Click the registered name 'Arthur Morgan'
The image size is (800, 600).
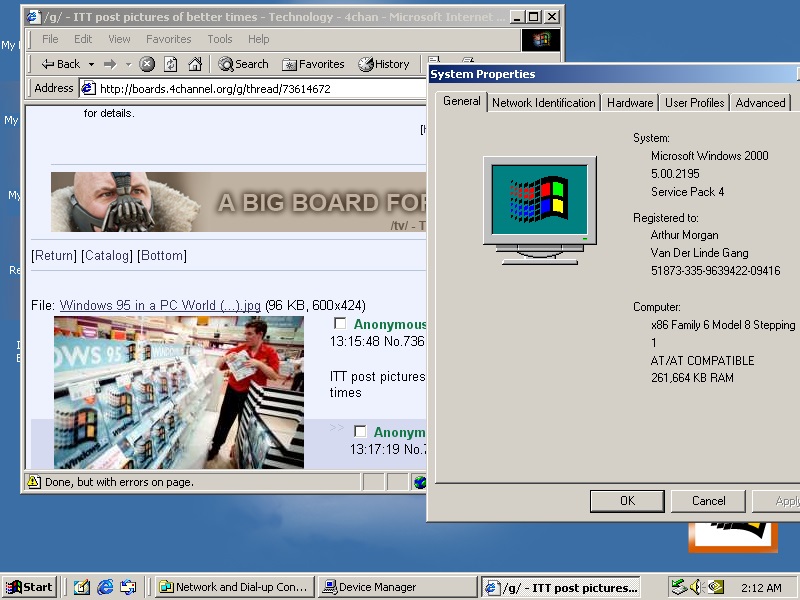[x=684, y=235]
